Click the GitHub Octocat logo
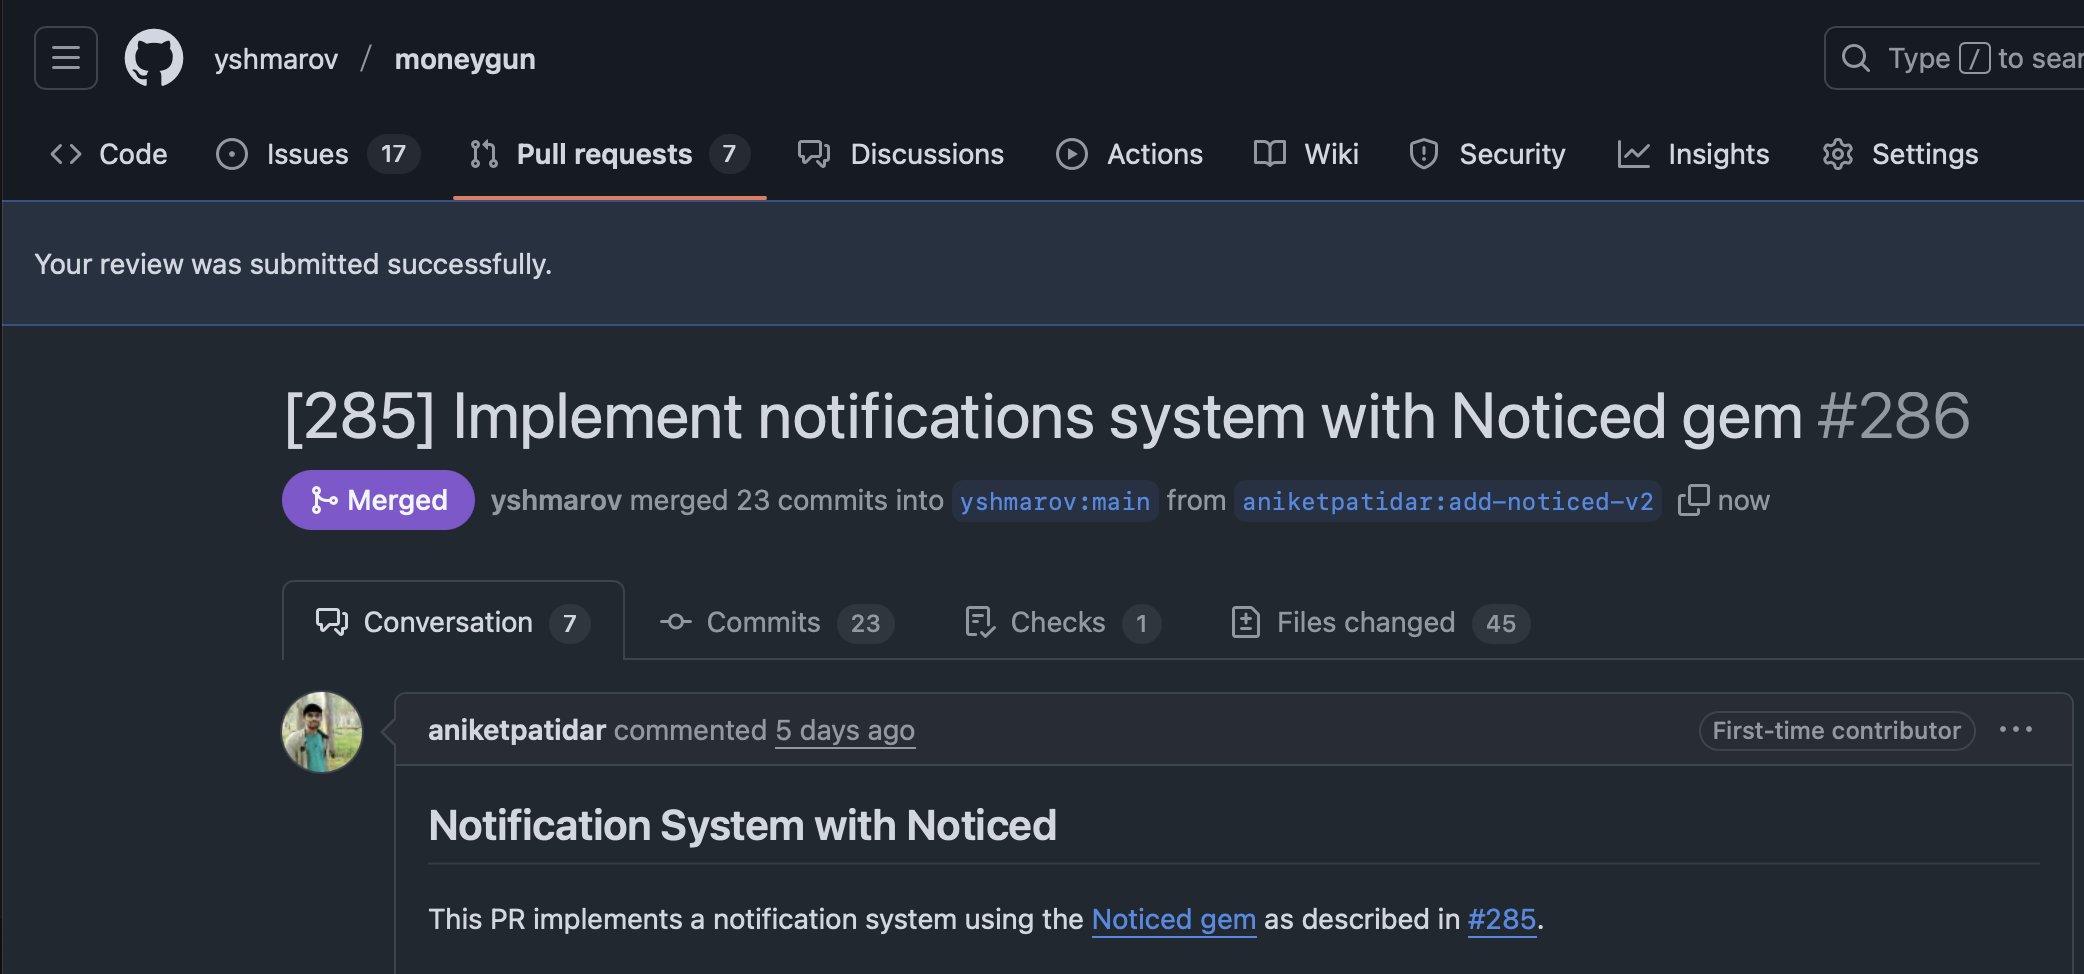 coord(154,58)
